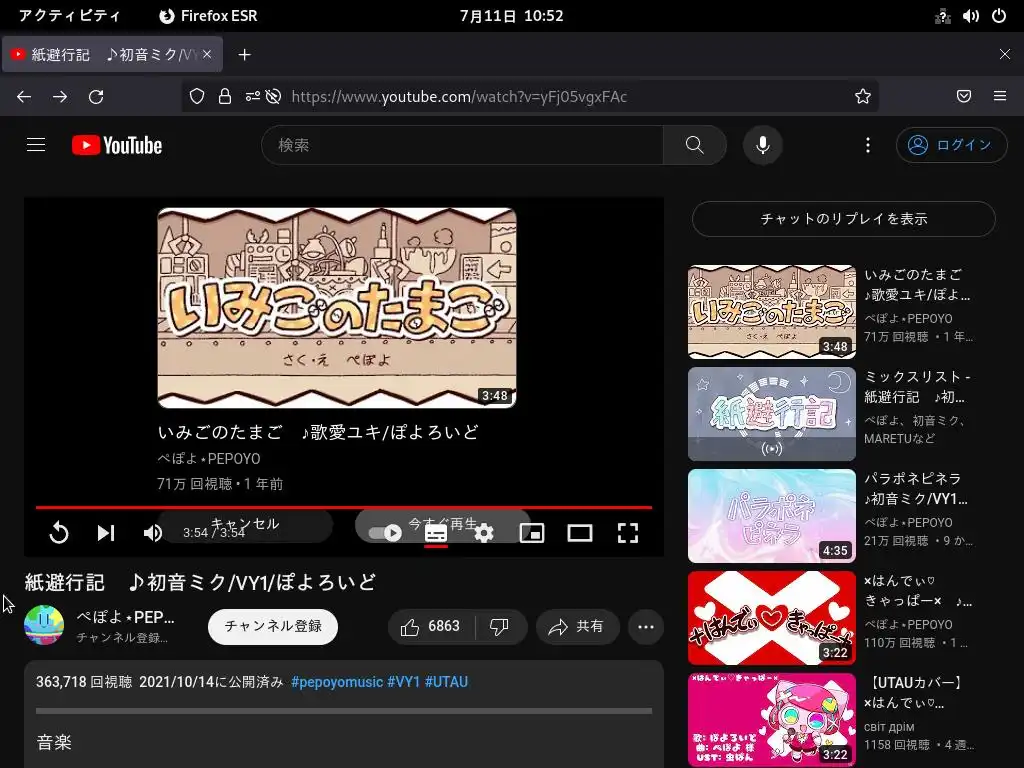Open Firefox application menu
This screenshot has width=1024, height=768.
[1000, 97]
